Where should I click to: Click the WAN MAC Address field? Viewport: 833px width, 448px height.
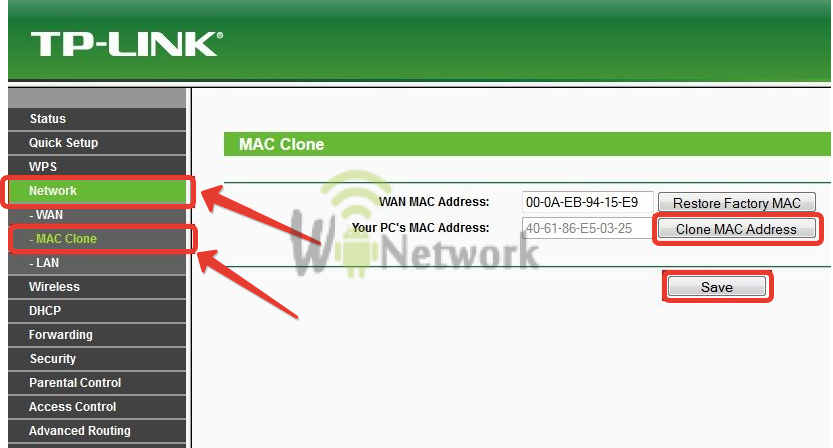[x=587, y=202]
